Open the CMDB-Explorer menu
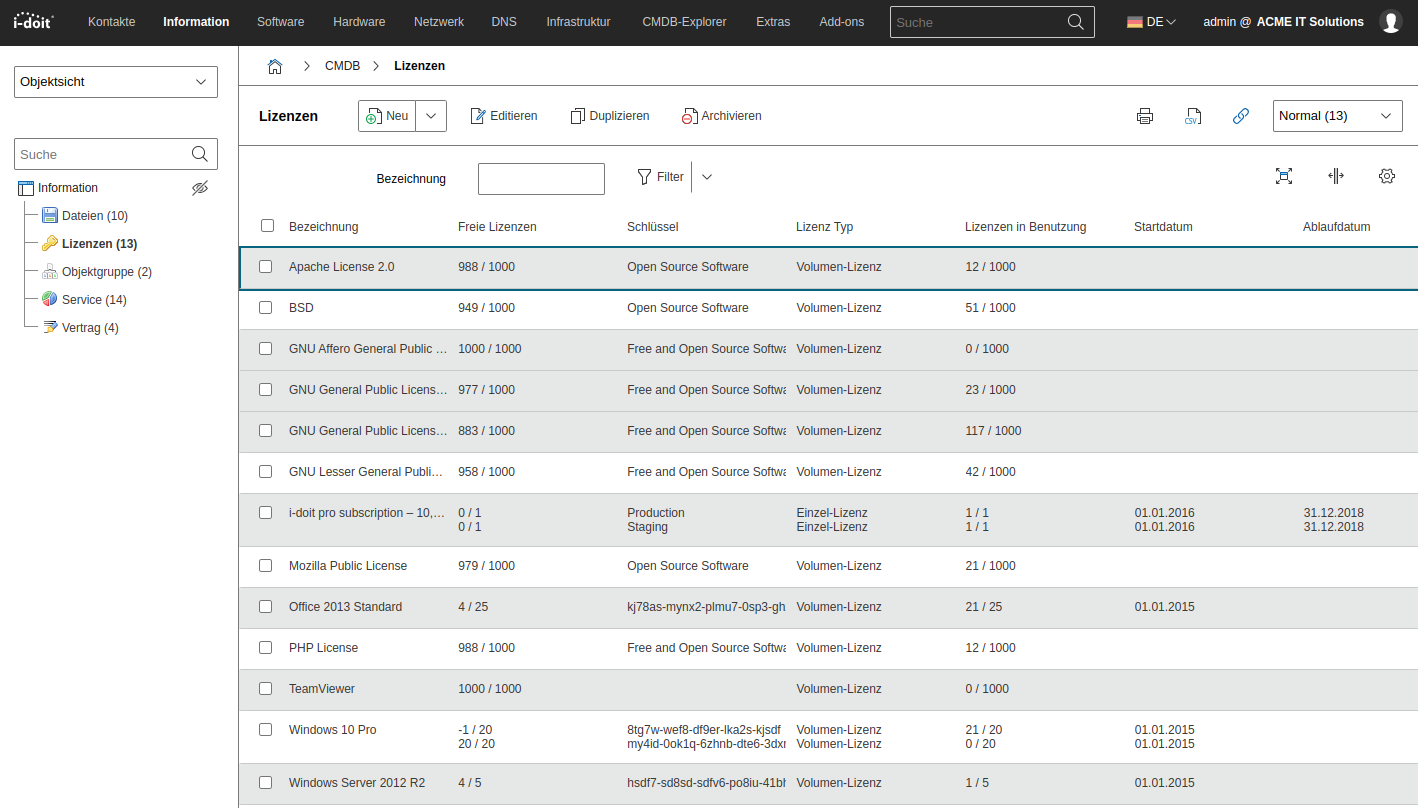 click(684, 21)
